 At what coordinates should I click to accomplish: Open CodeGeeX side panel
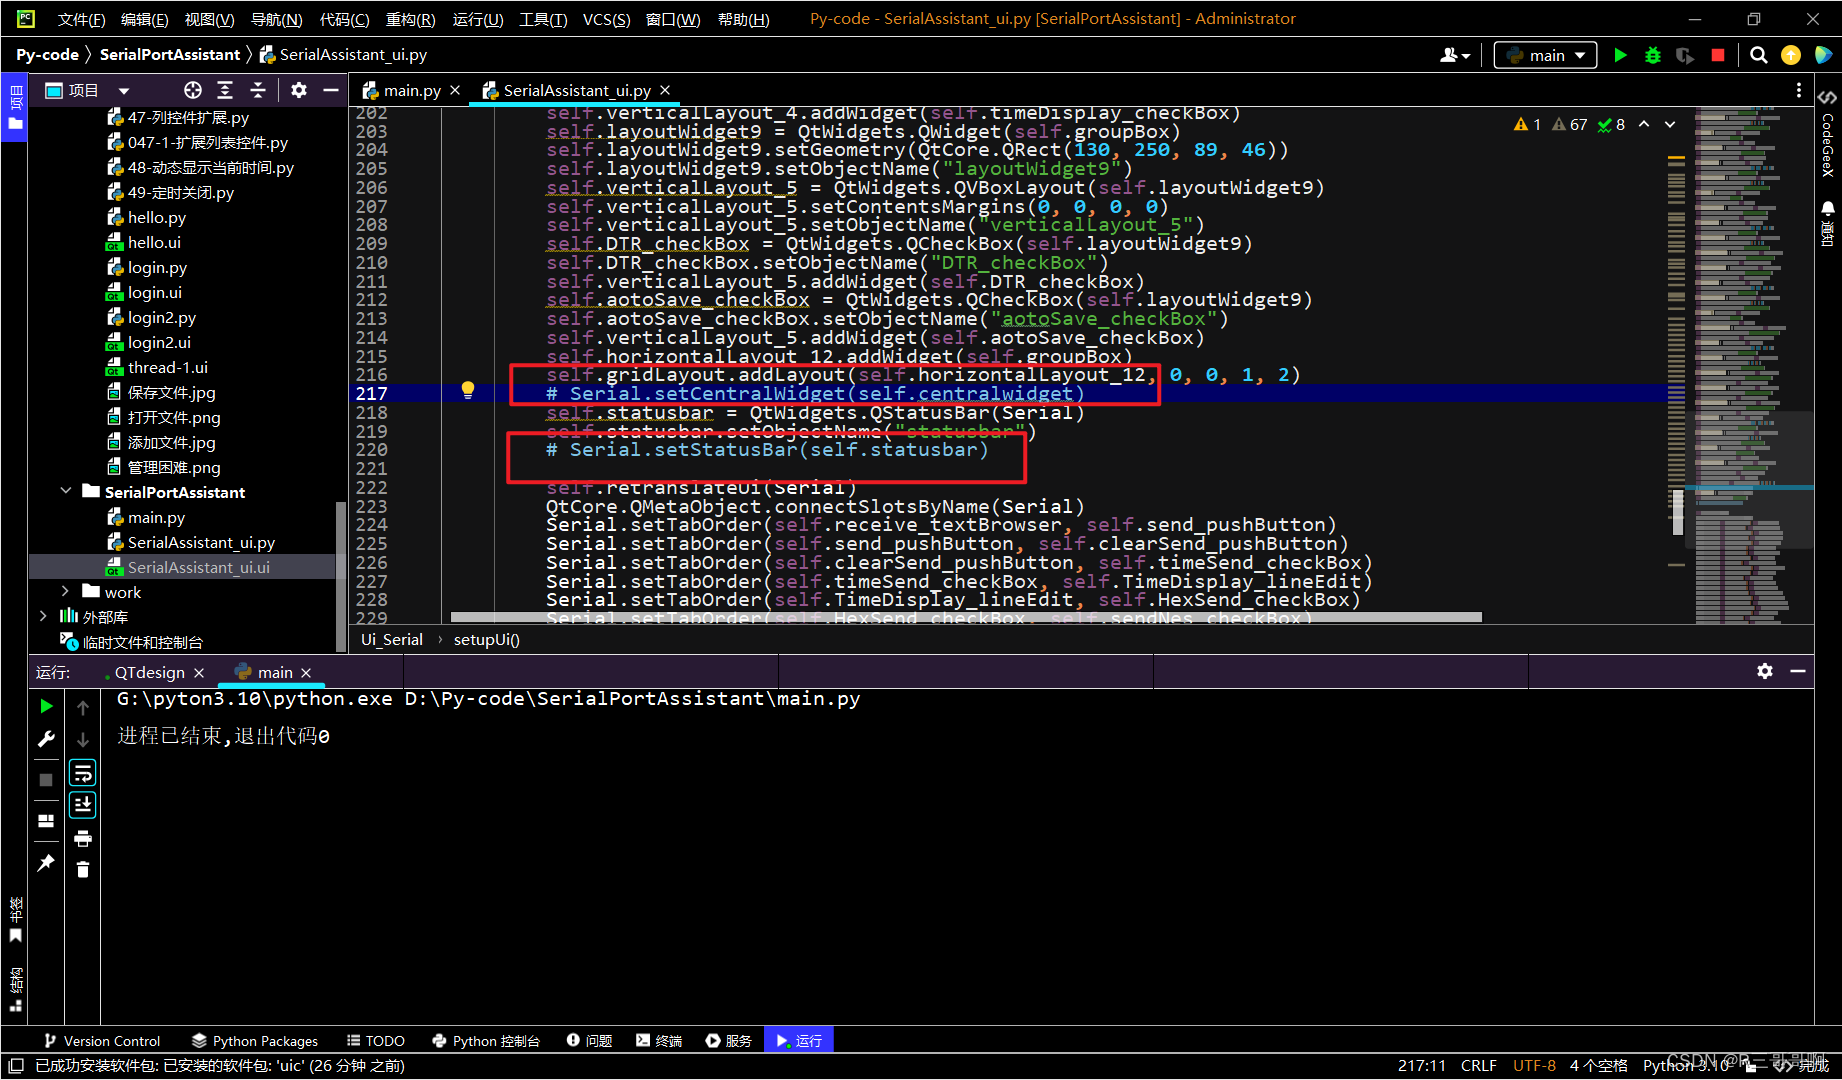point(1828,132)
